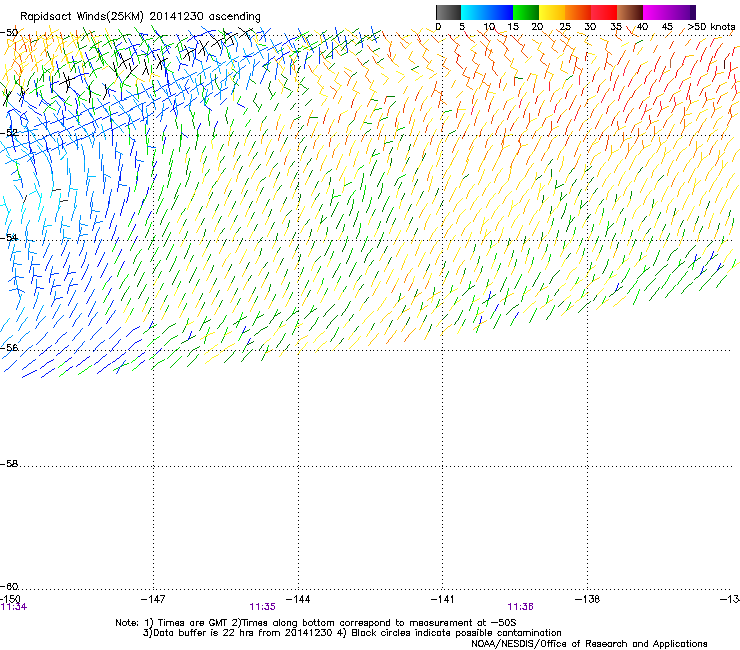
Task: Click the legend tick label 40
Action: click(642, 27)
